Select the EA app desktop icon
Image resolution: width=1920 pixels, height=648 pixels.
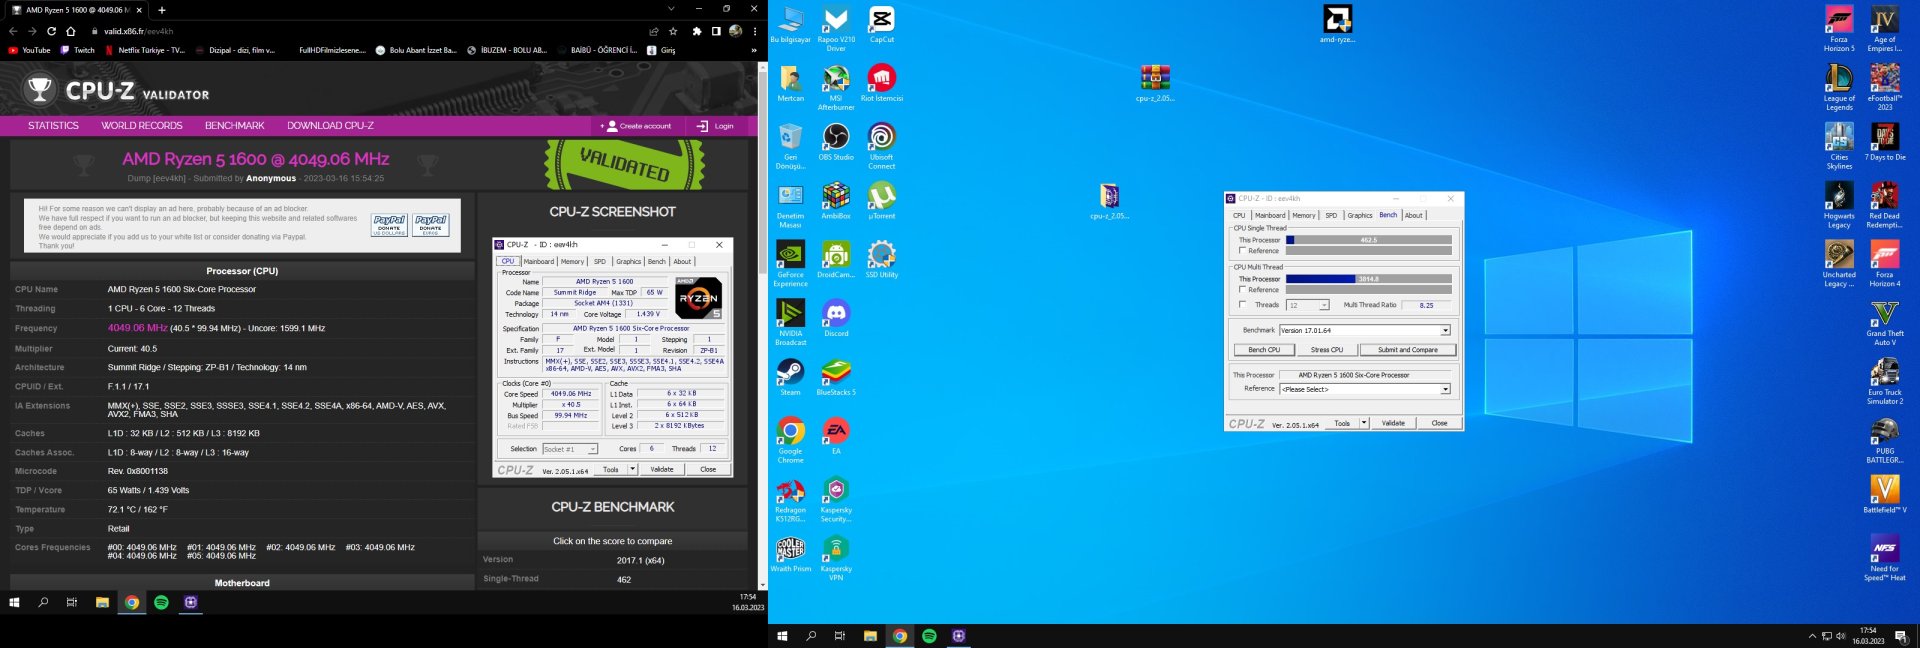(x=836, y=437)
